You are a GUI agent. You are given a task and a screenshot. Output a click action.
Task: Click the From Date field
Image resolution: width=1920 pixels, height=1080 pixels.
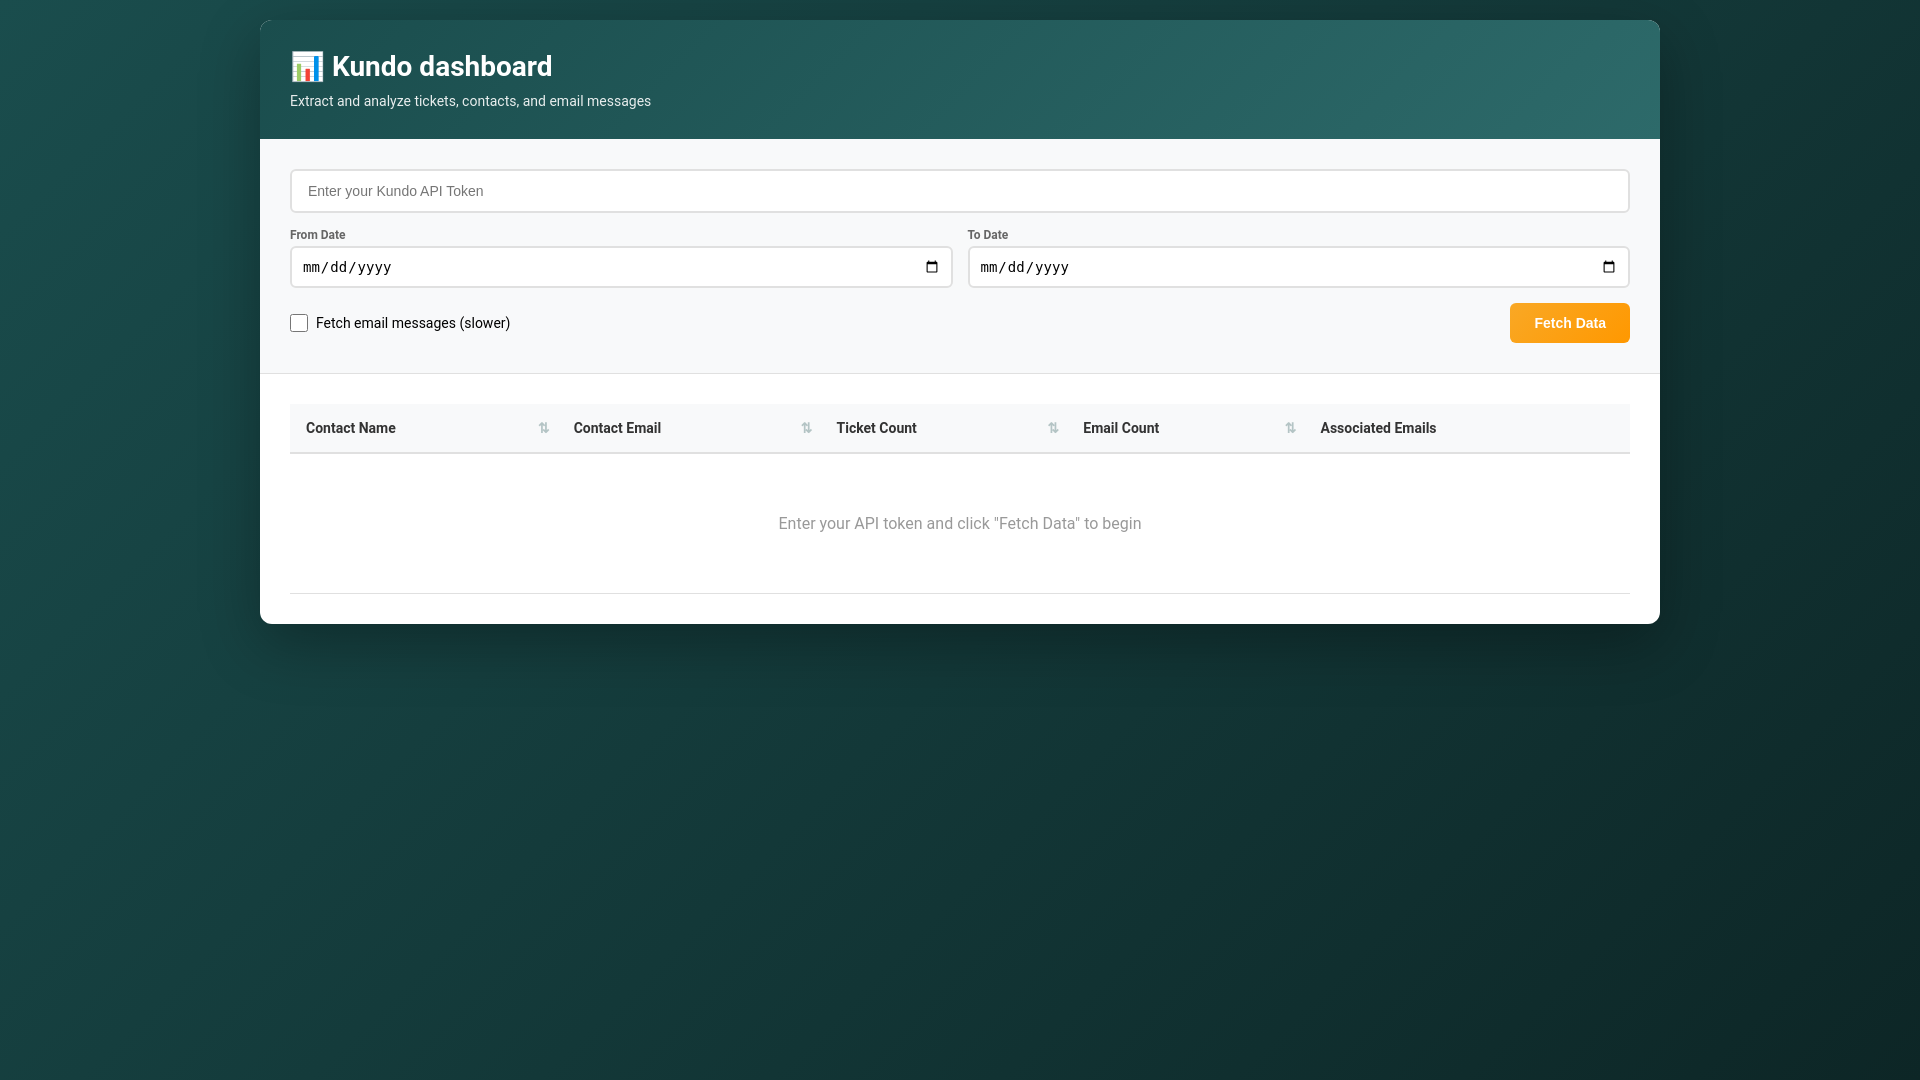coord(620,267)
